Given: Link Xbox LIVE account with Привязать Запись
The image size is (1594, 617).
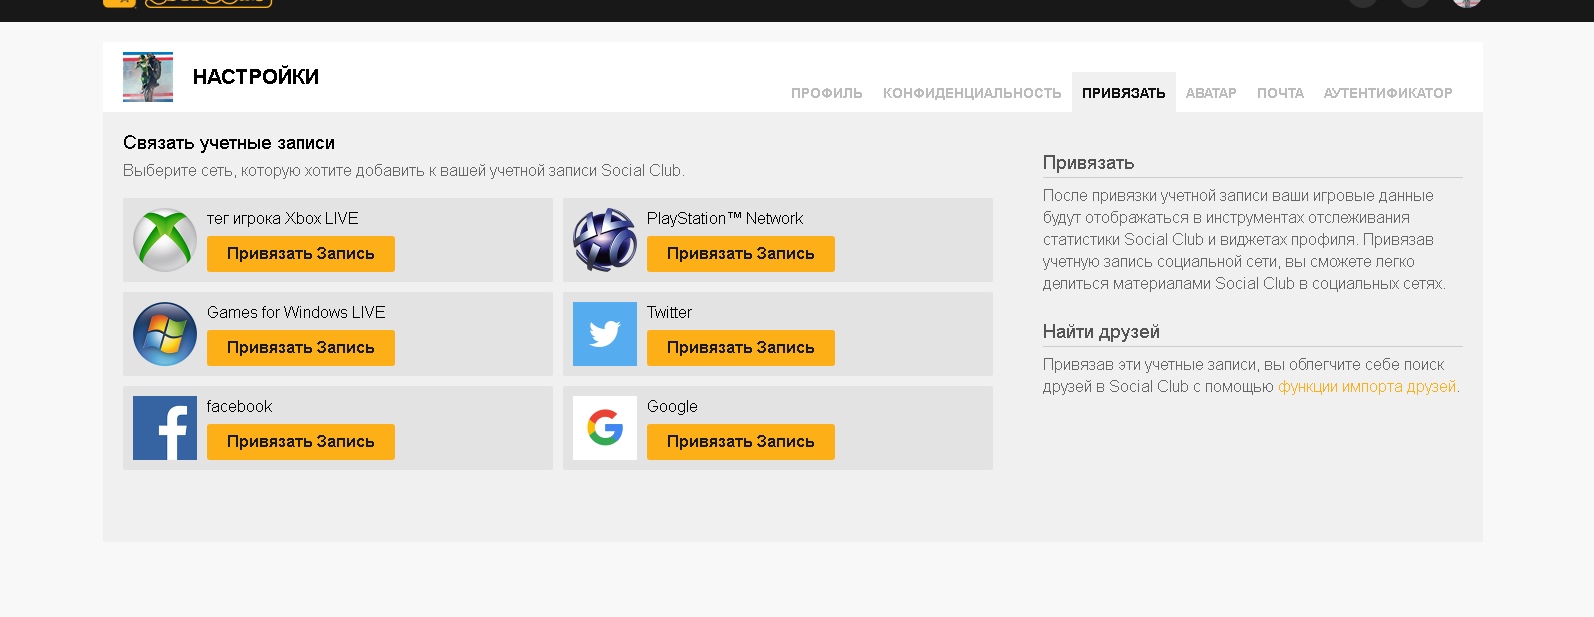Looking at the screenshot, I should (x=301, y=254).
